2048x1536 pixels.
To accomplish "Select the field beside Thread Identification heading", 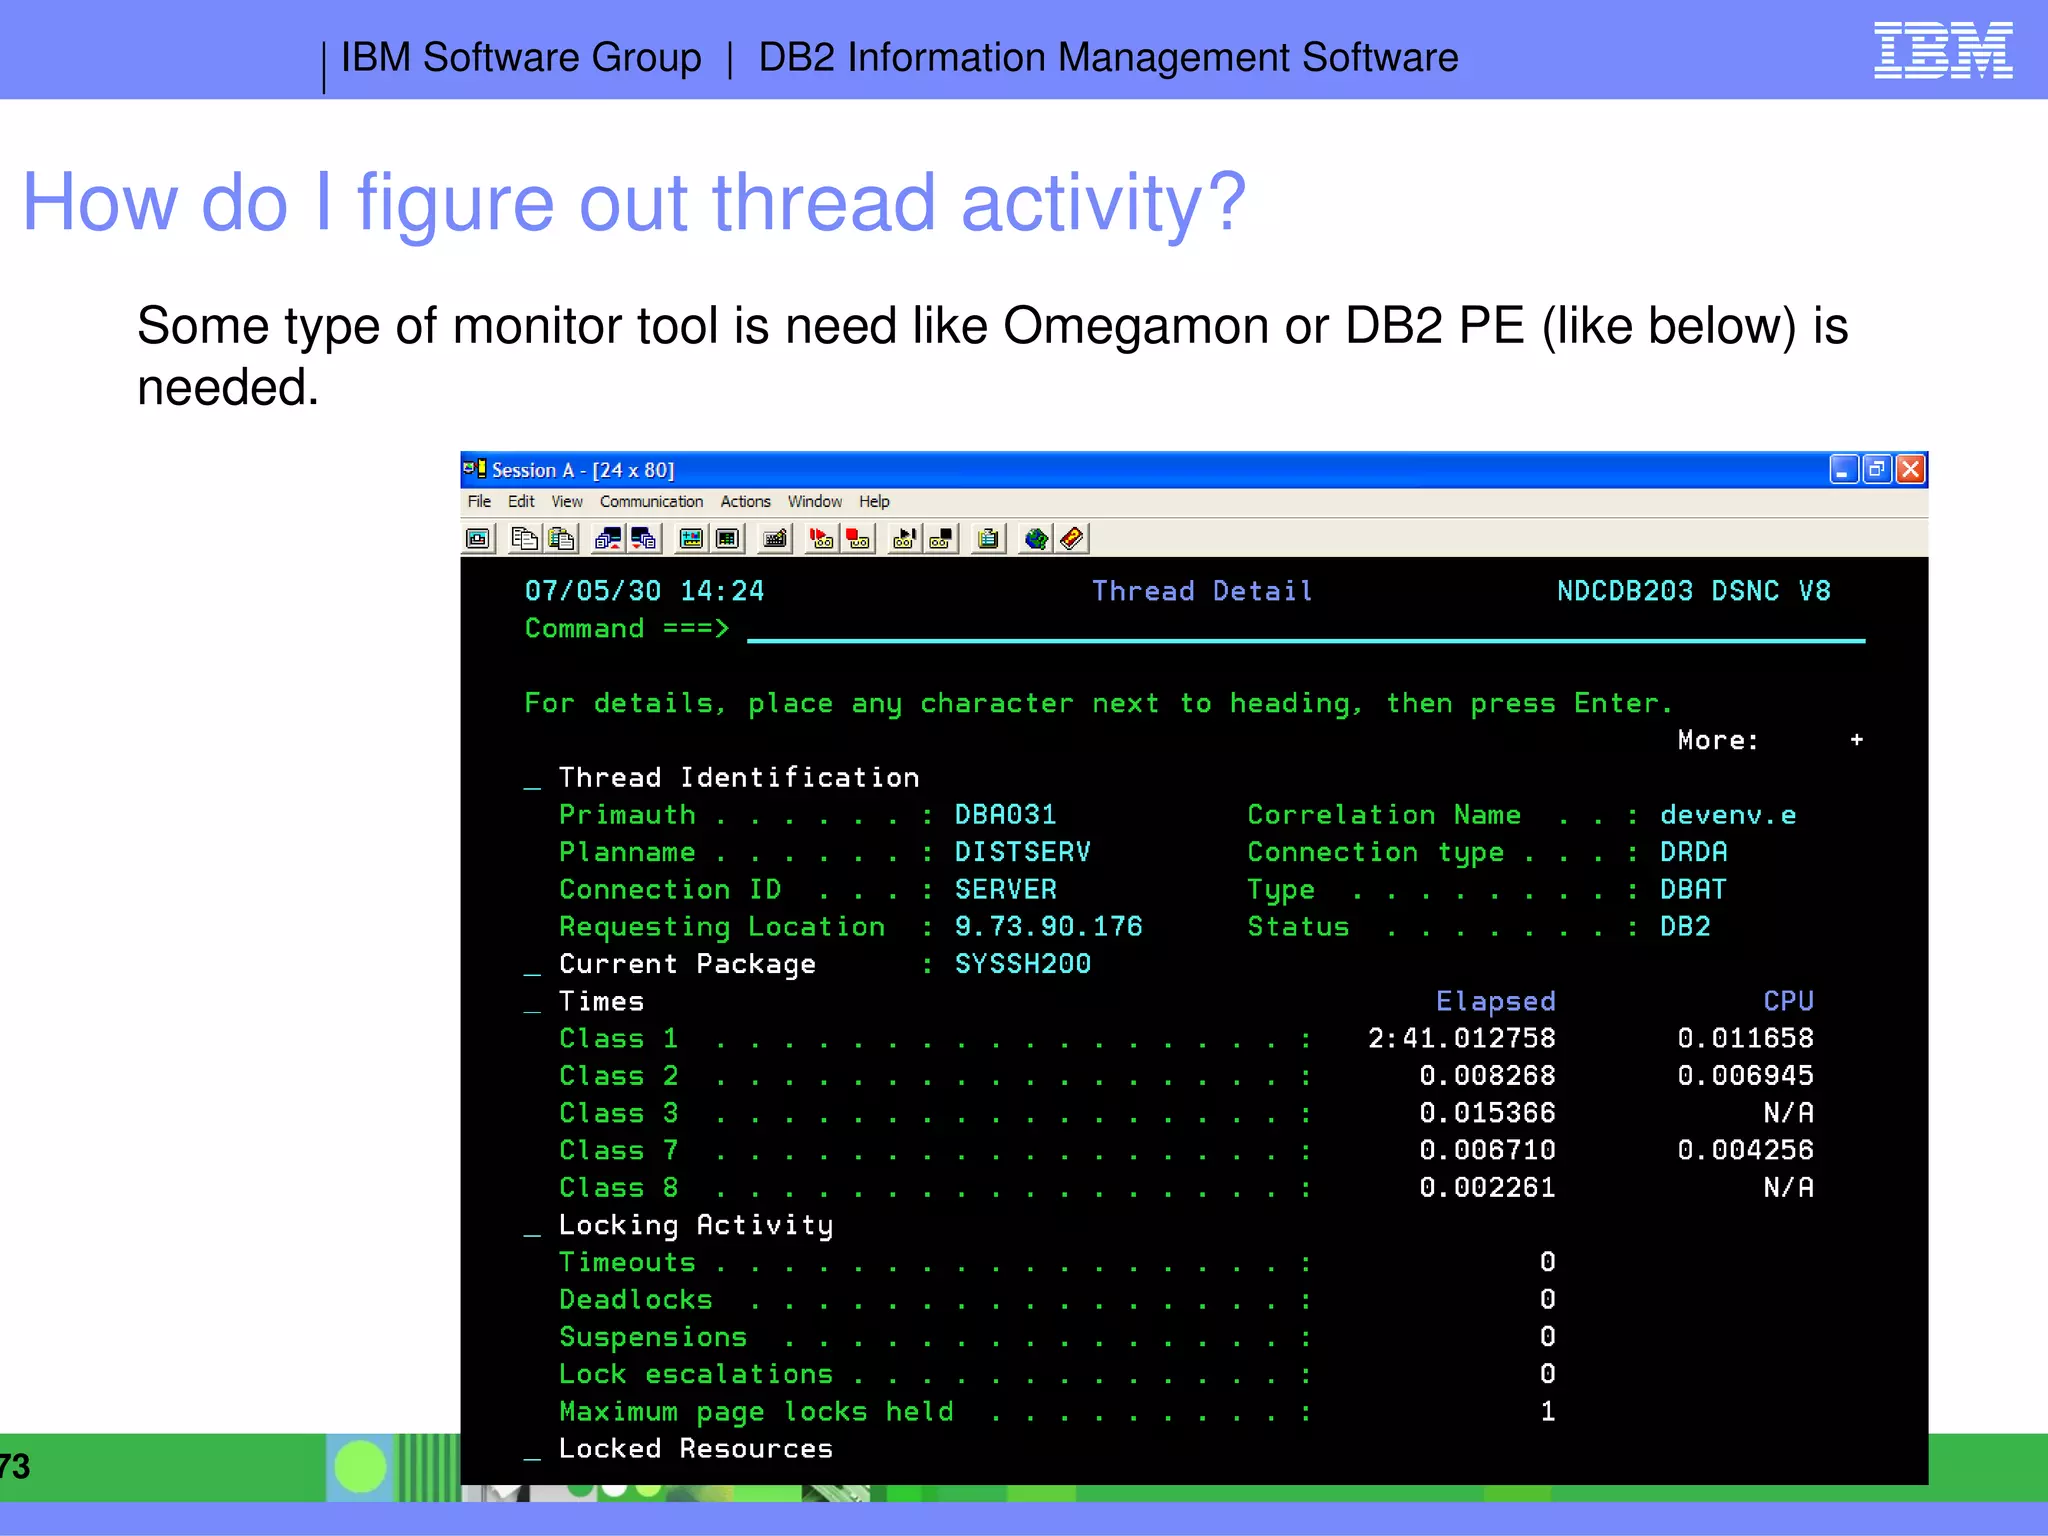I will click(x=532, y=779).
